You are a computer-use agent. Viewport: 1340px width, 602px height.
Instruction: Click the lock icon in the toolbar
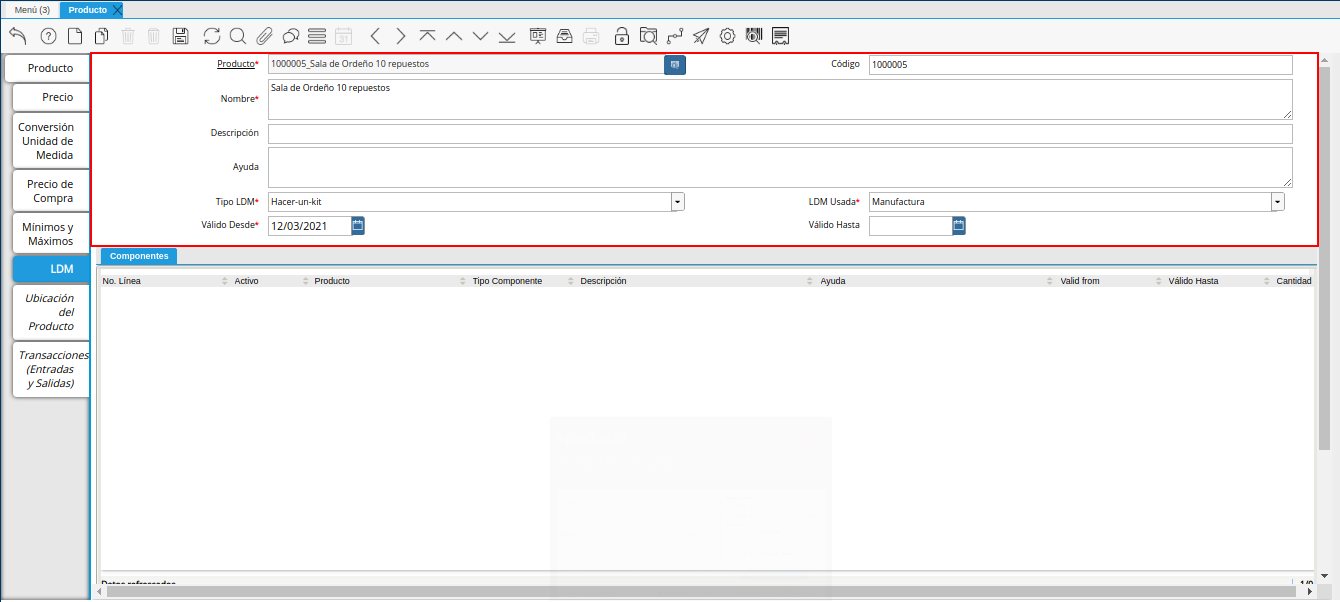[x=621, y=36]
